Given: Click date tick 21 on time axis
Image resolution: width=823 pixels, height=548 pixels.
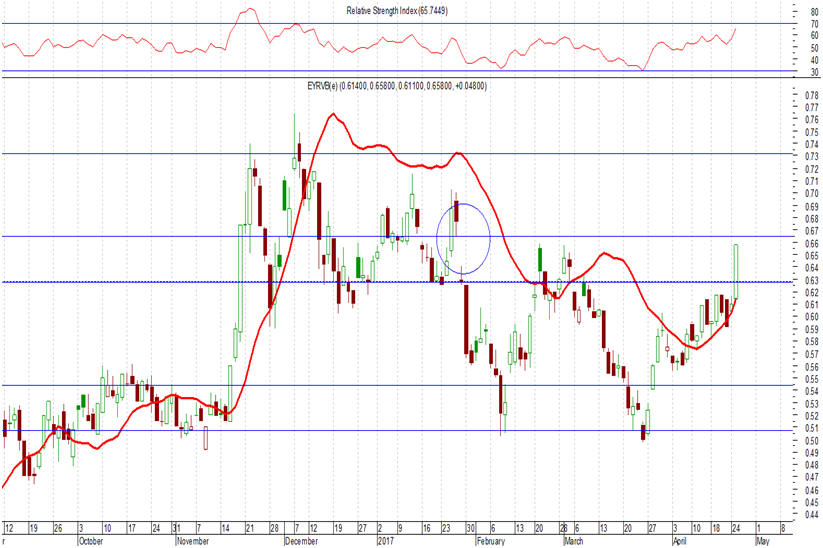Looking at the screenshot, I should (x=250, y=528).
